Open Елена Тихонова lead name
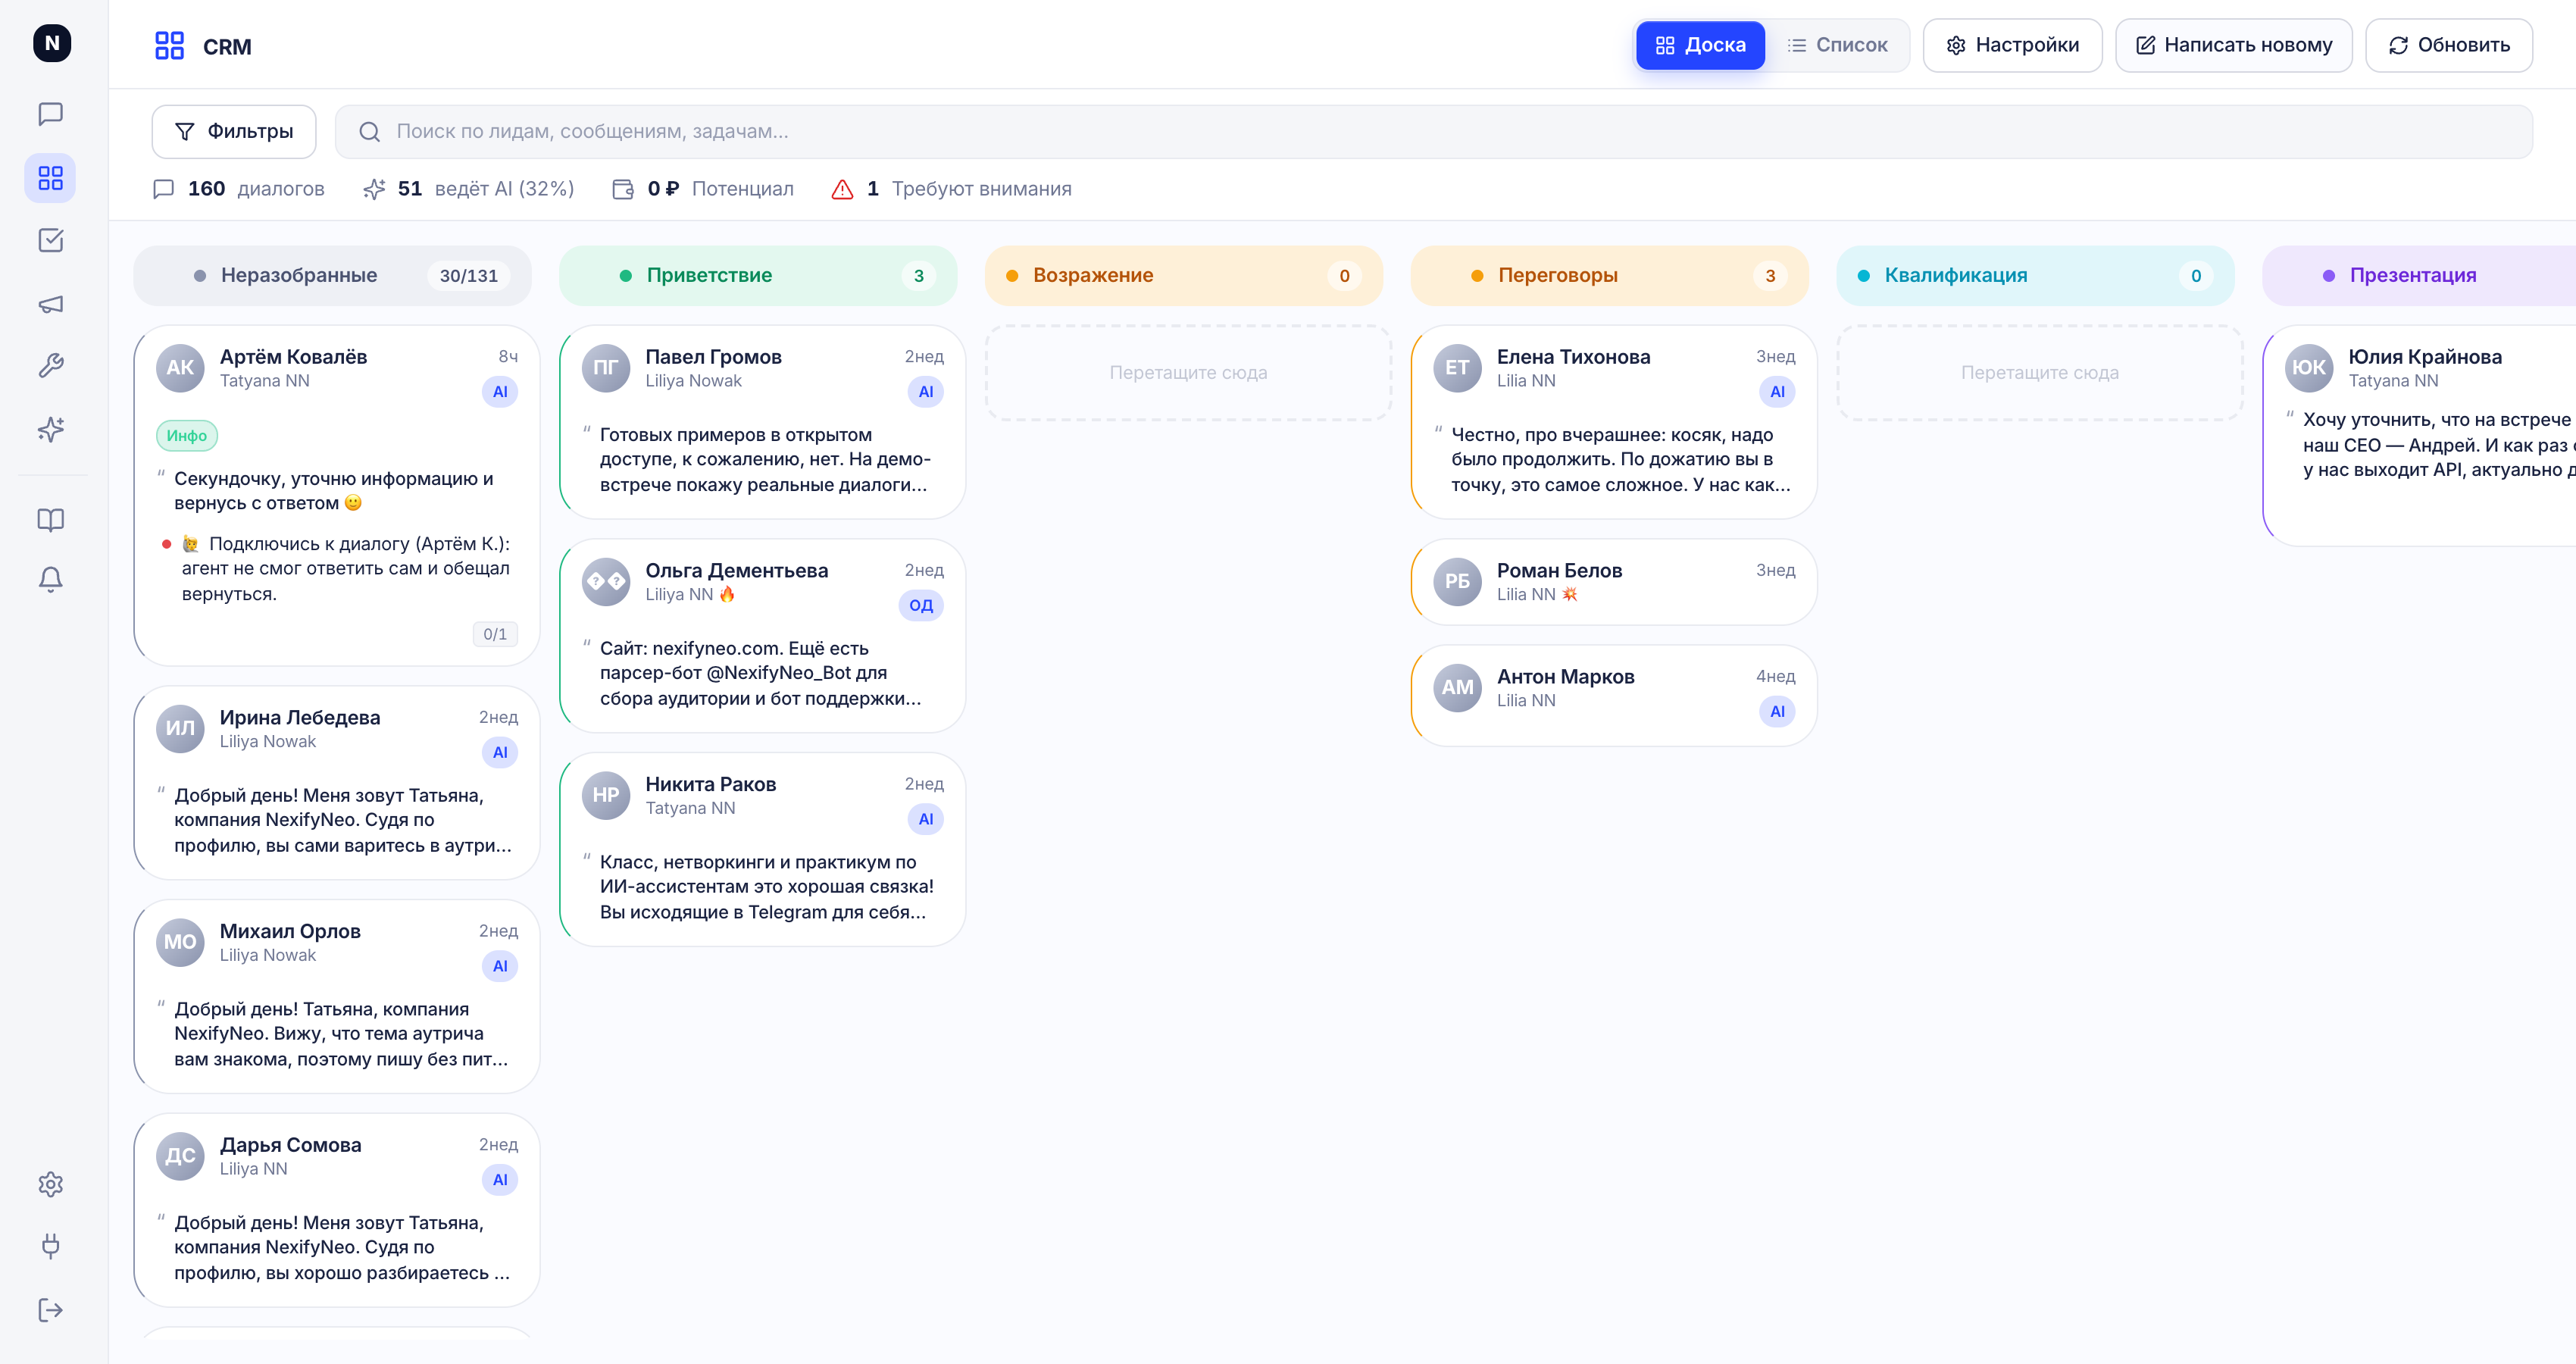The width and height of the screenshot is (2576, 1364). click(x=1573, y=357)
